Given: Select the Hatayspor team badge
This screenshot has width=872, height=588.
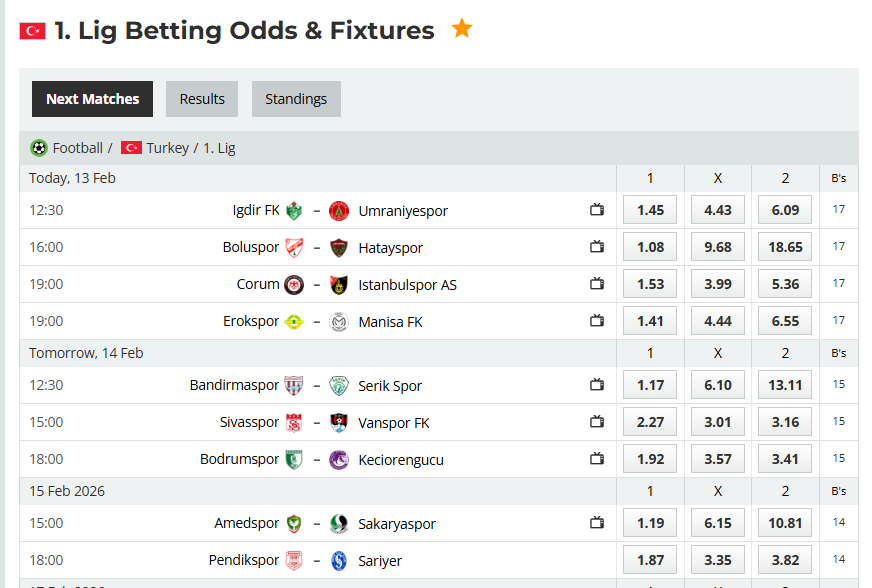Looking at the screenshot, I should (x=339, y=247).
